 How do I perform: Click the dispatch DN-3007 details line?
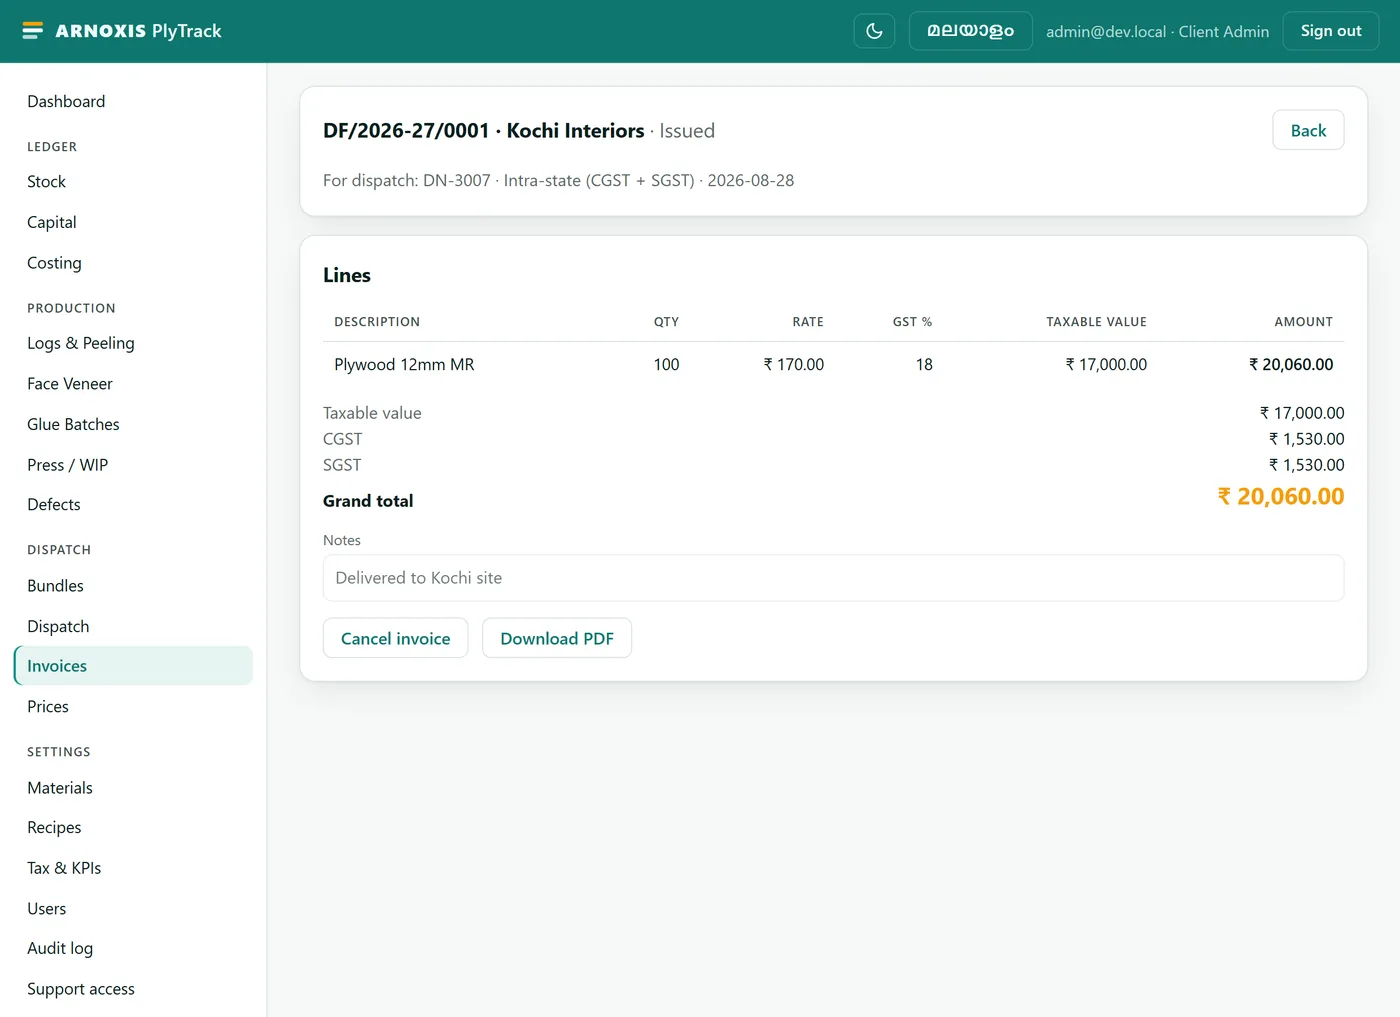pyautogui.click(x=558, y=181)
